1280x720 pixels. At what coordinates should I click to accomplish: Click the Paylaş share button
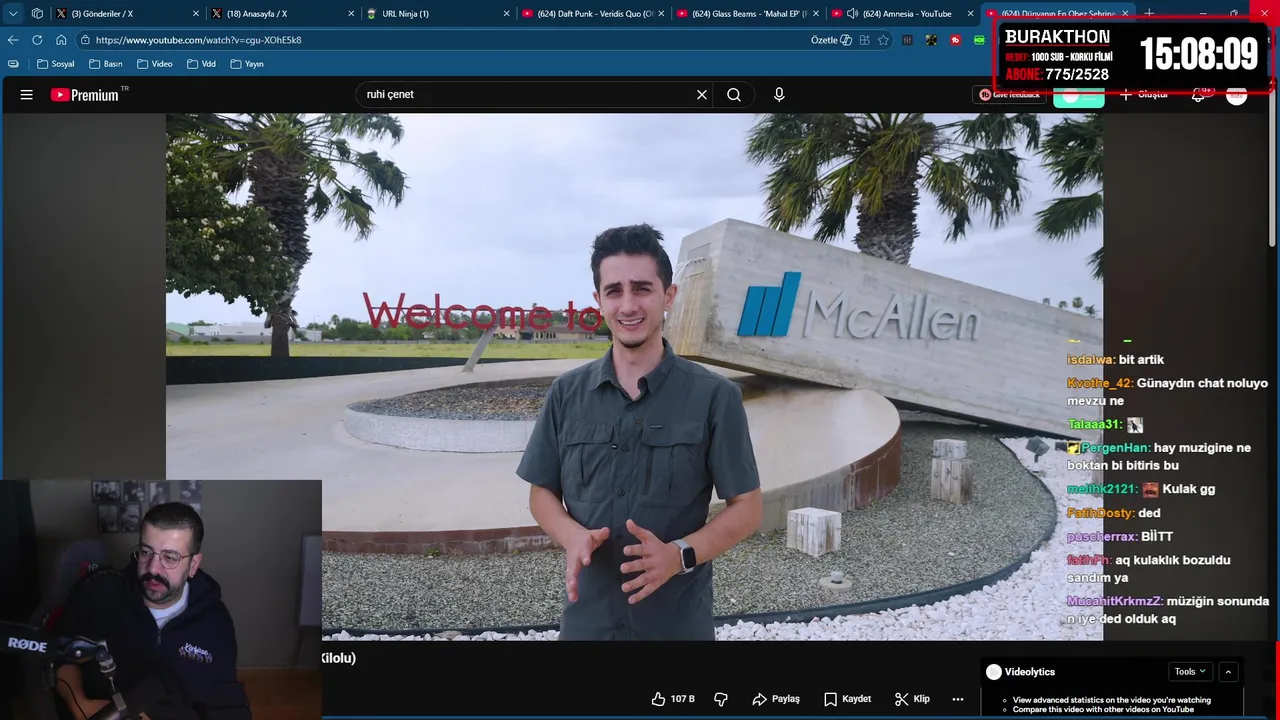(776, 699)
